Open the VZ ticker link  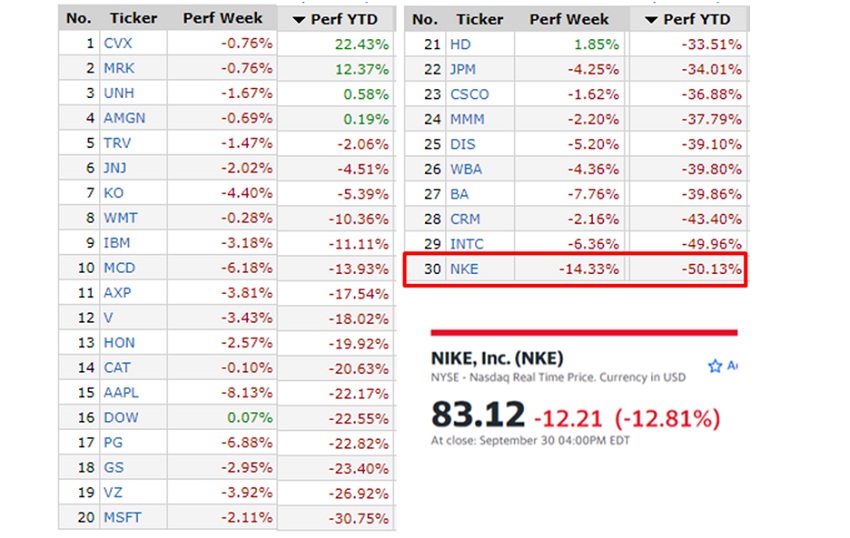tap(113, 492)
